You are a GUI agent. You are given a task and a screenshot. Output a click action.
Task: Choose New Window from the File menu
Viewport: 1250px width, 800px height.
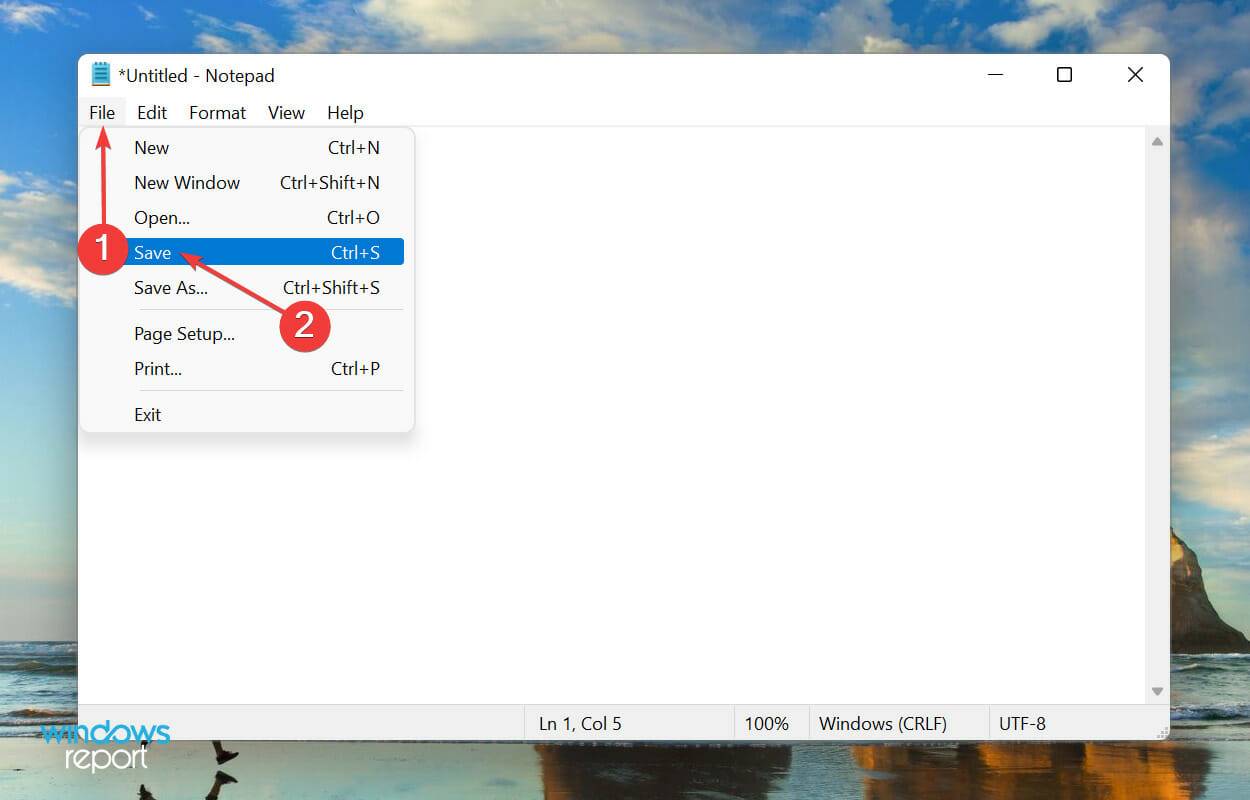(187, 182)
